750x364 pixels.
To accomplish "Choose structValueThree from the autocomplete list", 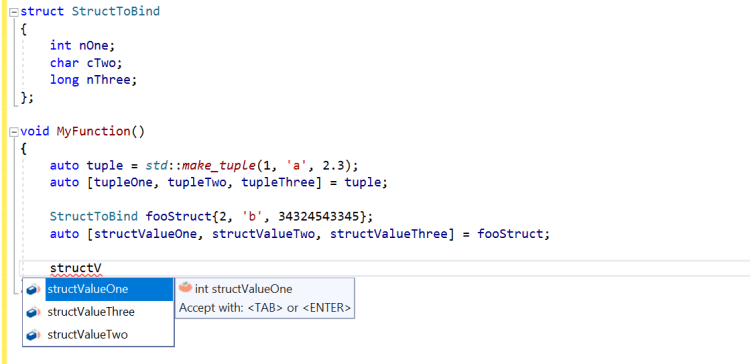I will pos(109,312).
